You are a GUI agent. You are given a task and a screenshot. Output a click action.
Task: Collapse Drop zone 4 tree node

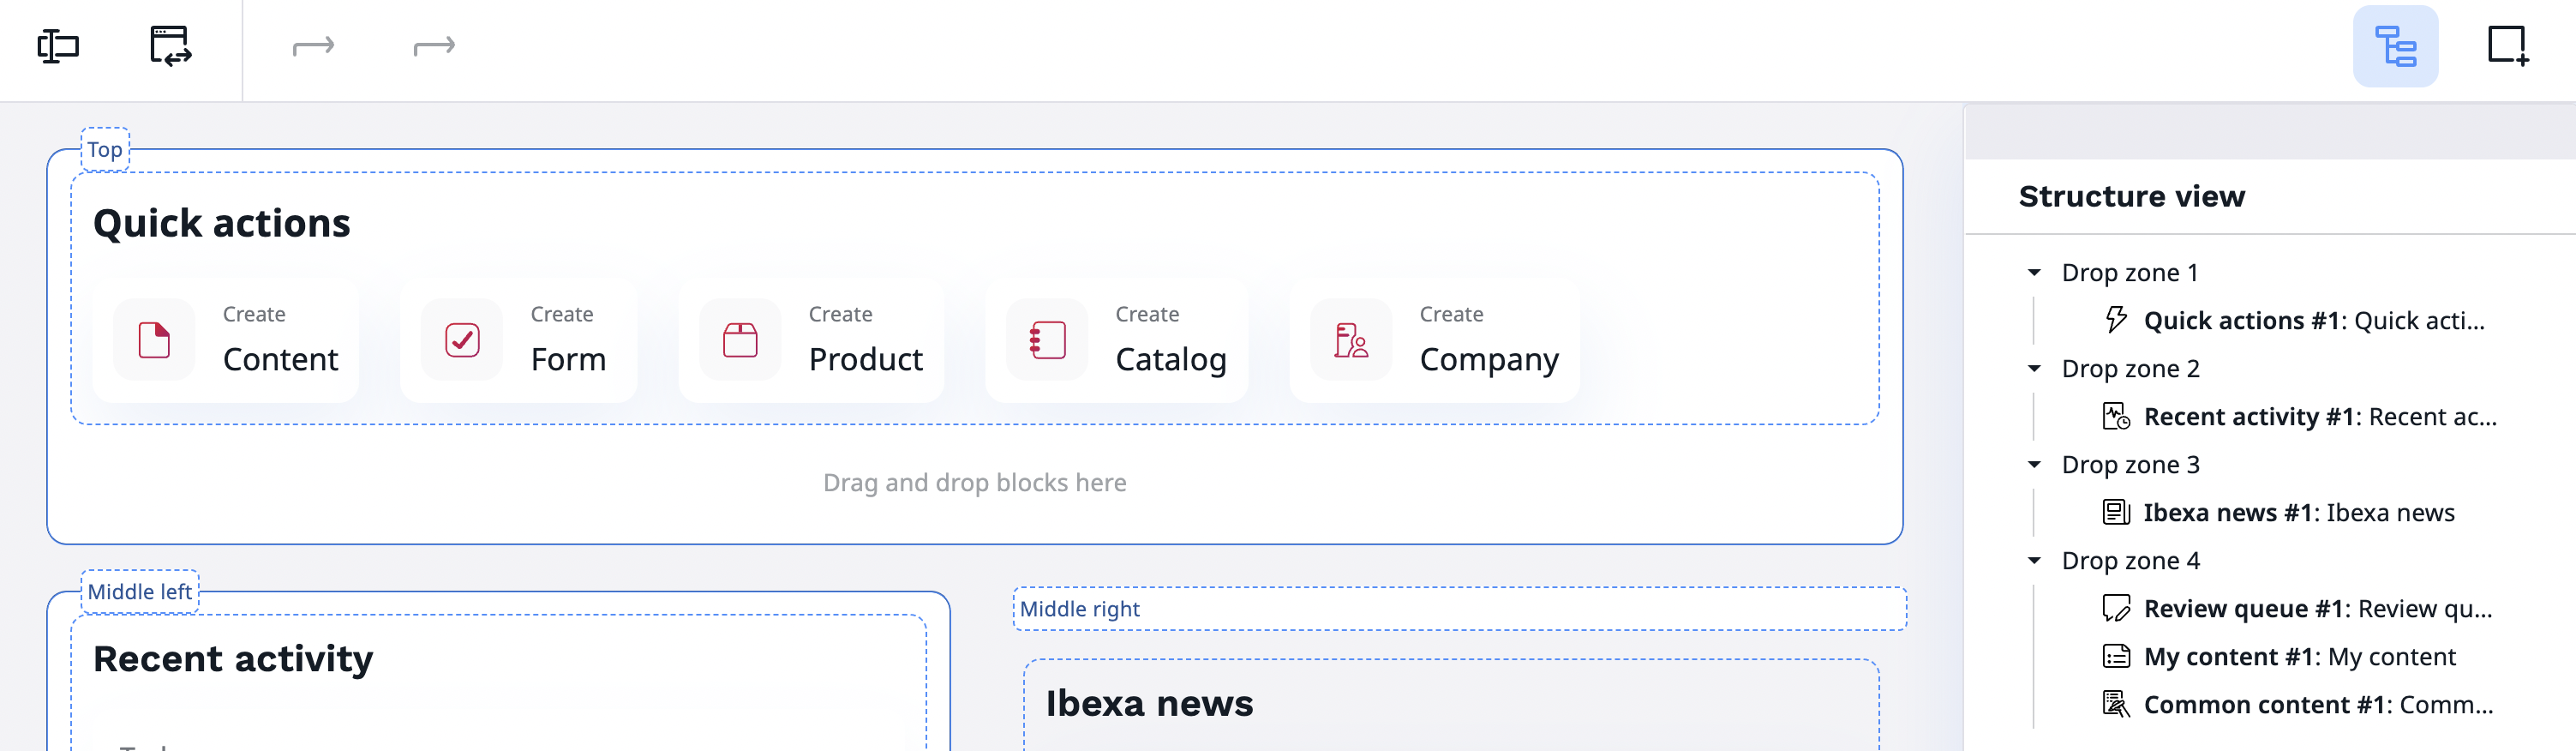click(2033, 561)
